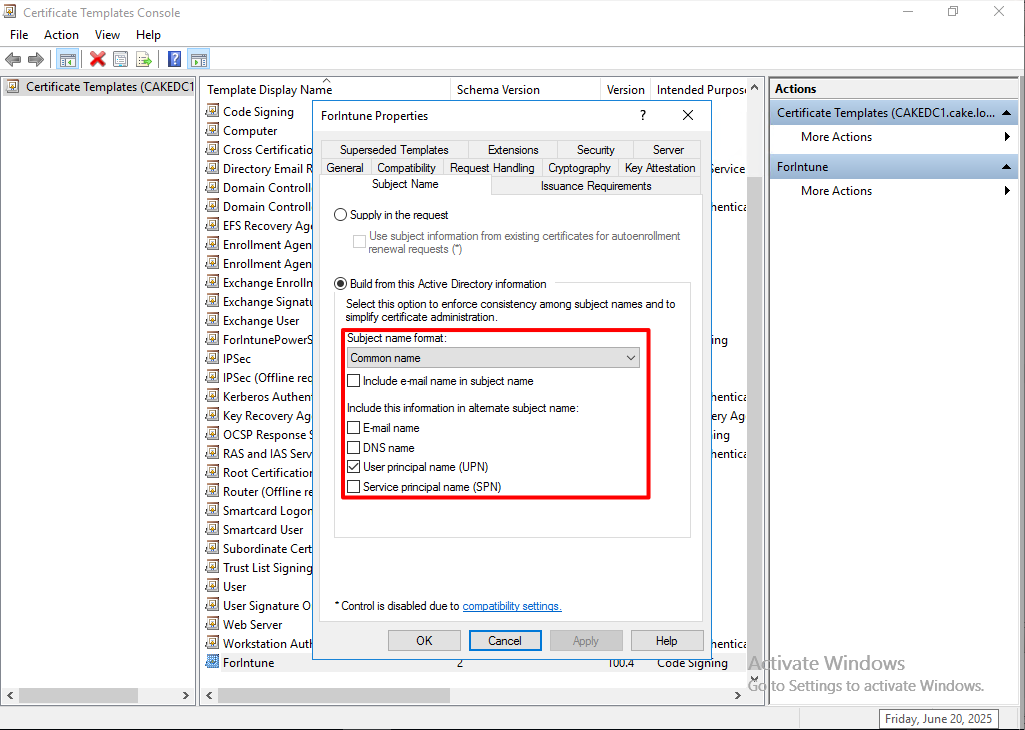Click the Web Server template icon
Screen dimensions: 1025x730
point(212,624)
